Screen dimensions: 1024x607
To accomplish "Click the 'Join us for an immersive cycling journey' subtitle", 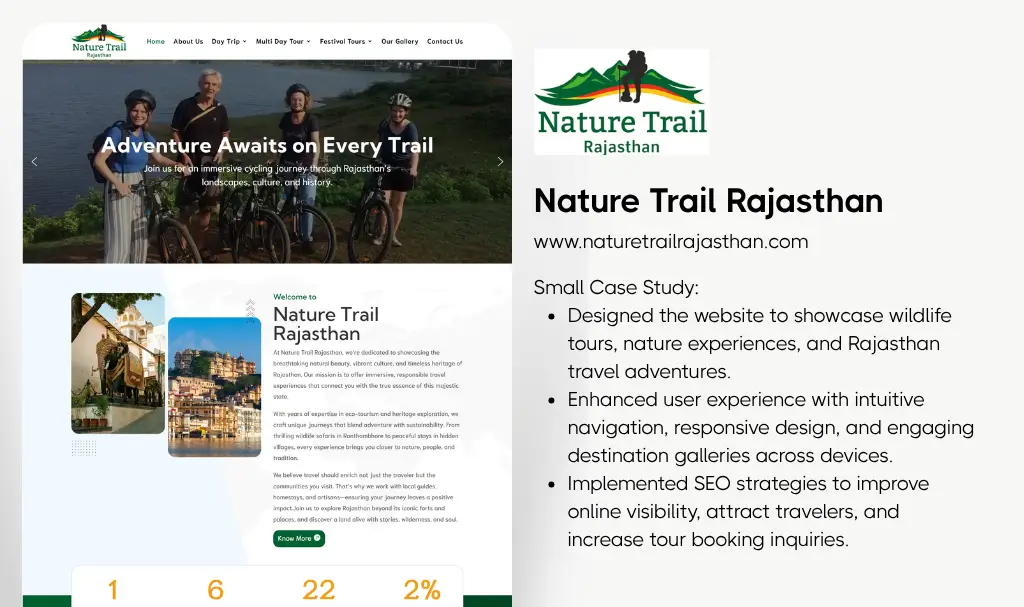I will pyautogui.click(x=267, y=175).
